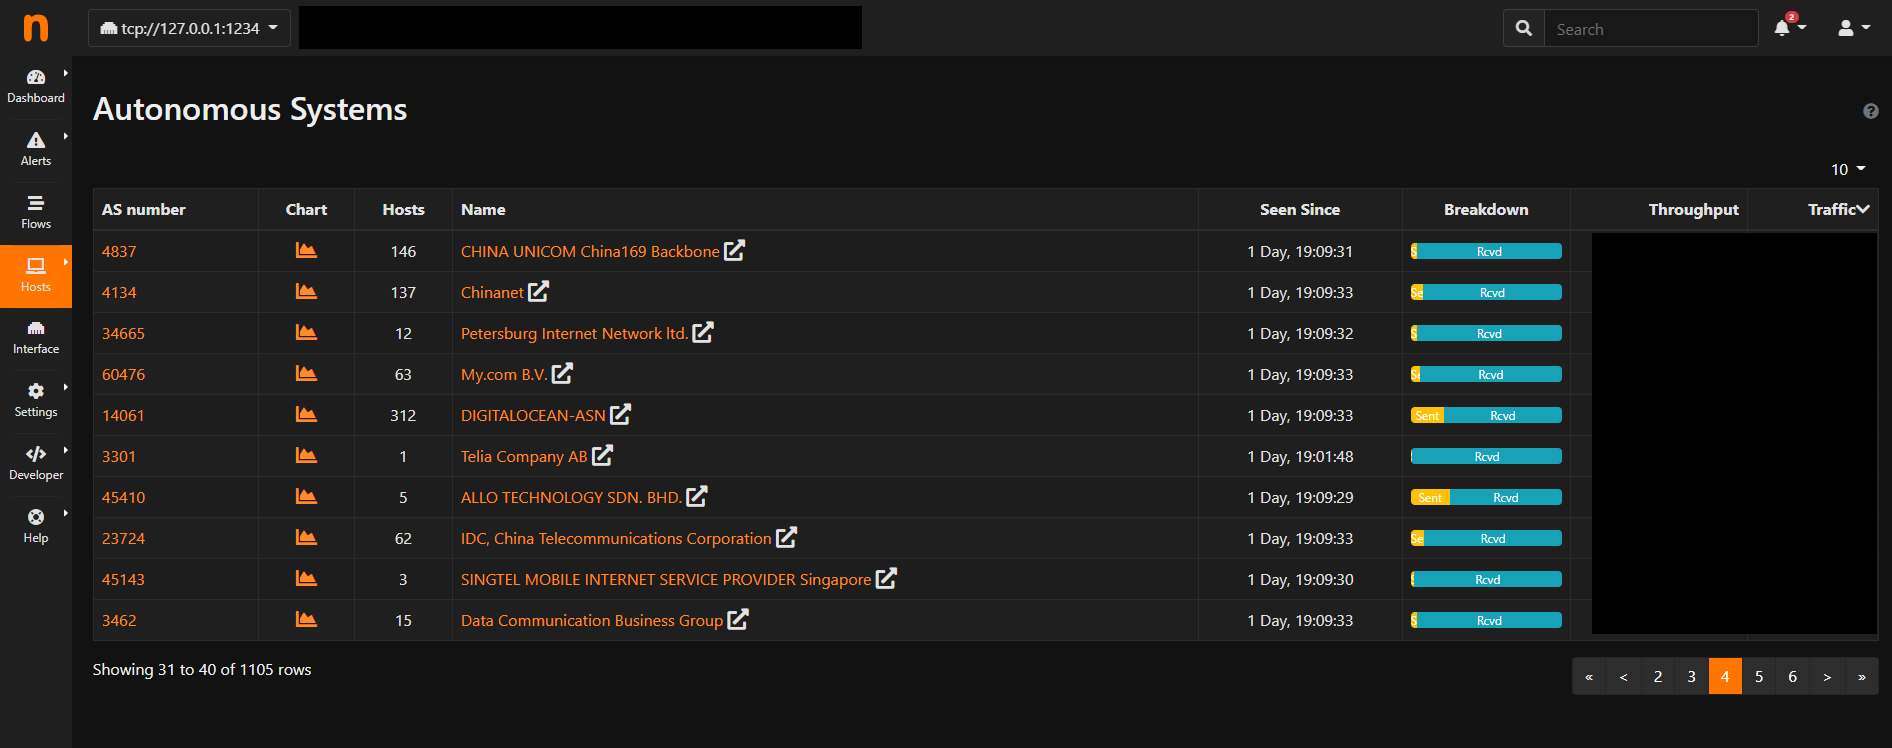Open external link icon for Chinanet

[539, 291]
